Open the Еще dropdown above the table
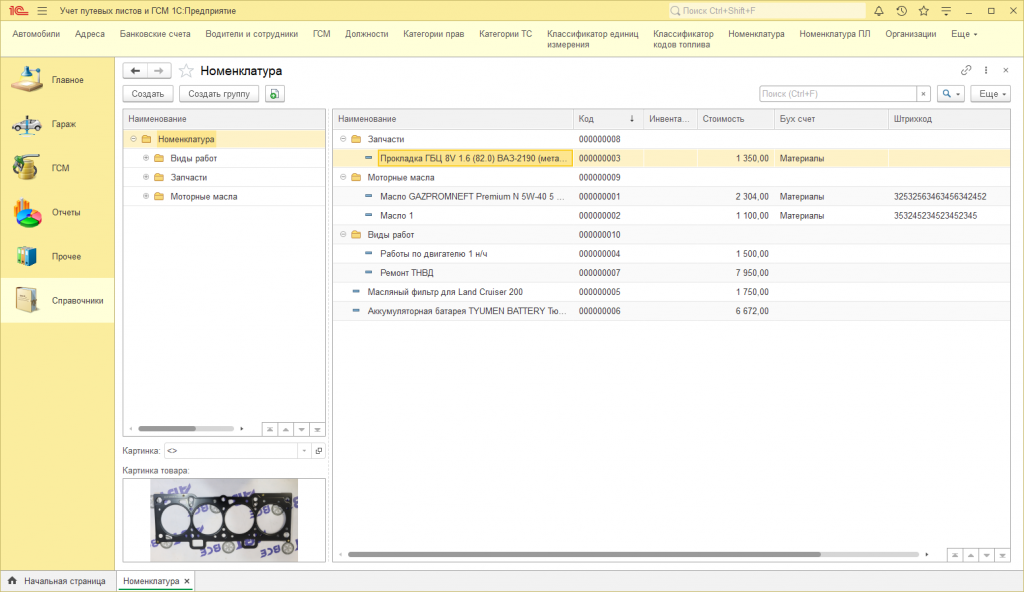Image resolution: width=1024 pixels, height=592 pixels. point(989,94)
